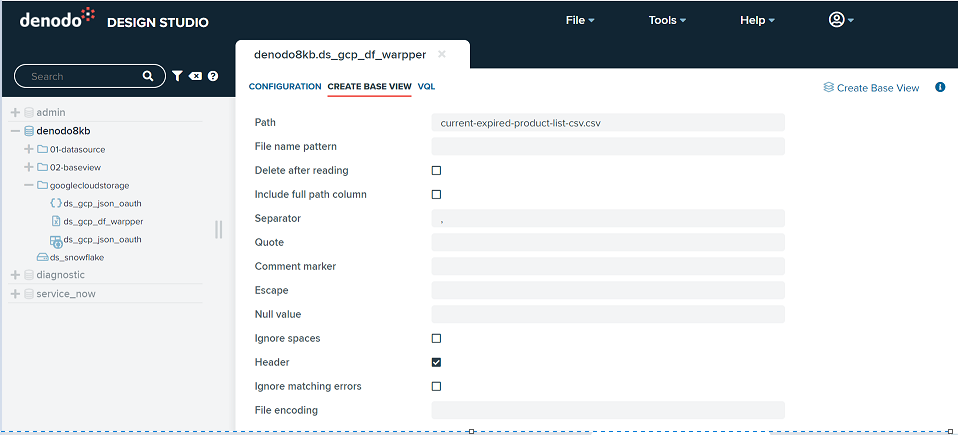Screen dimensions: 958x435
Task: Click the ds_gcp_df_warpper label in the tree
Action: (103, 221)
